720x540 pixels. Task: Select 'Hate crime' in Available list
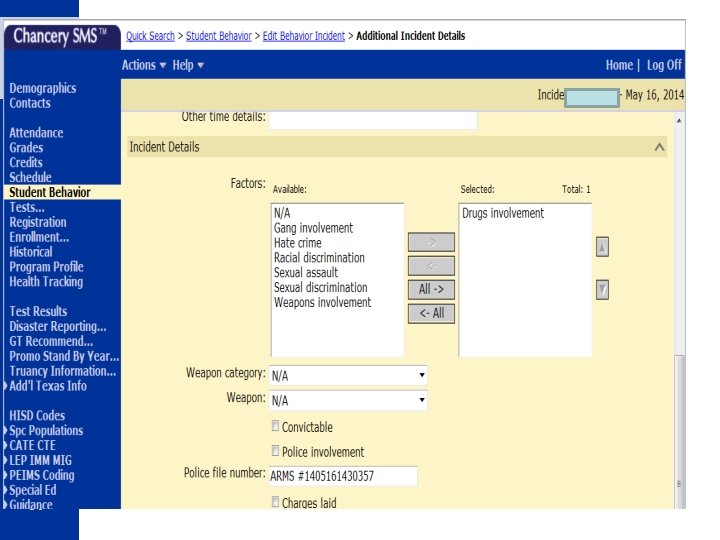point(298,242)
